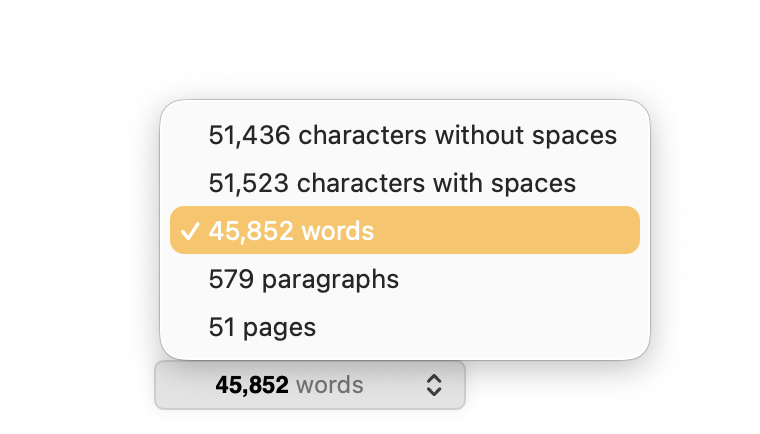Show the paragraph count in the status bar

tap(405, 279)
